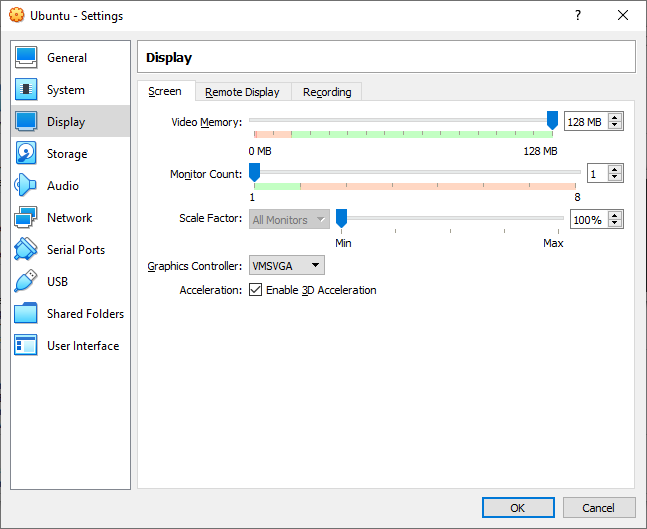The width and height of the screenshot is (647, 529).
Task: Click the help question mark button
Action: [578, 15]
